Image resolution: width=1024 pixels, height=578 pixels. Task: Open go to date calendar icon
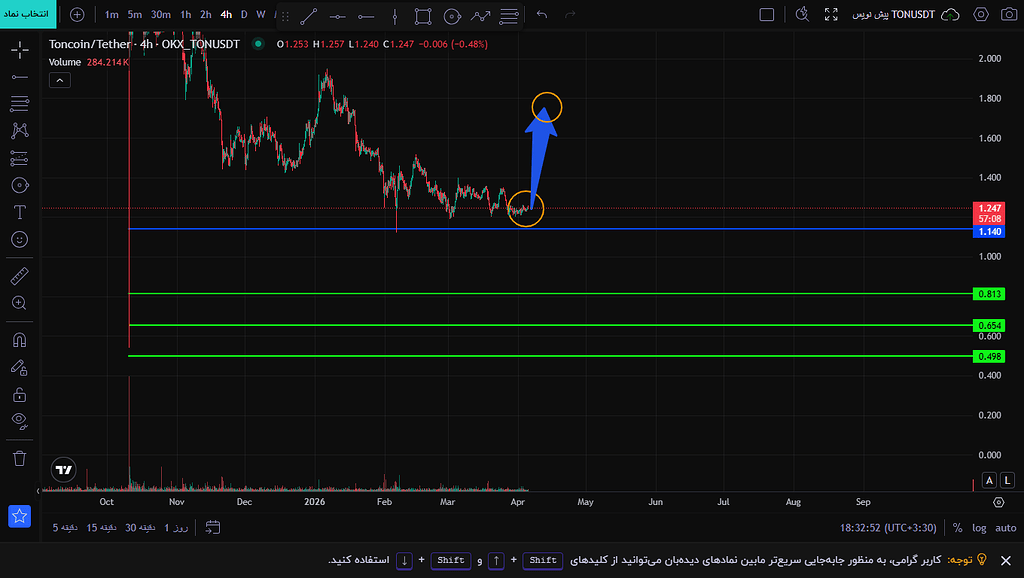point(213,527)
